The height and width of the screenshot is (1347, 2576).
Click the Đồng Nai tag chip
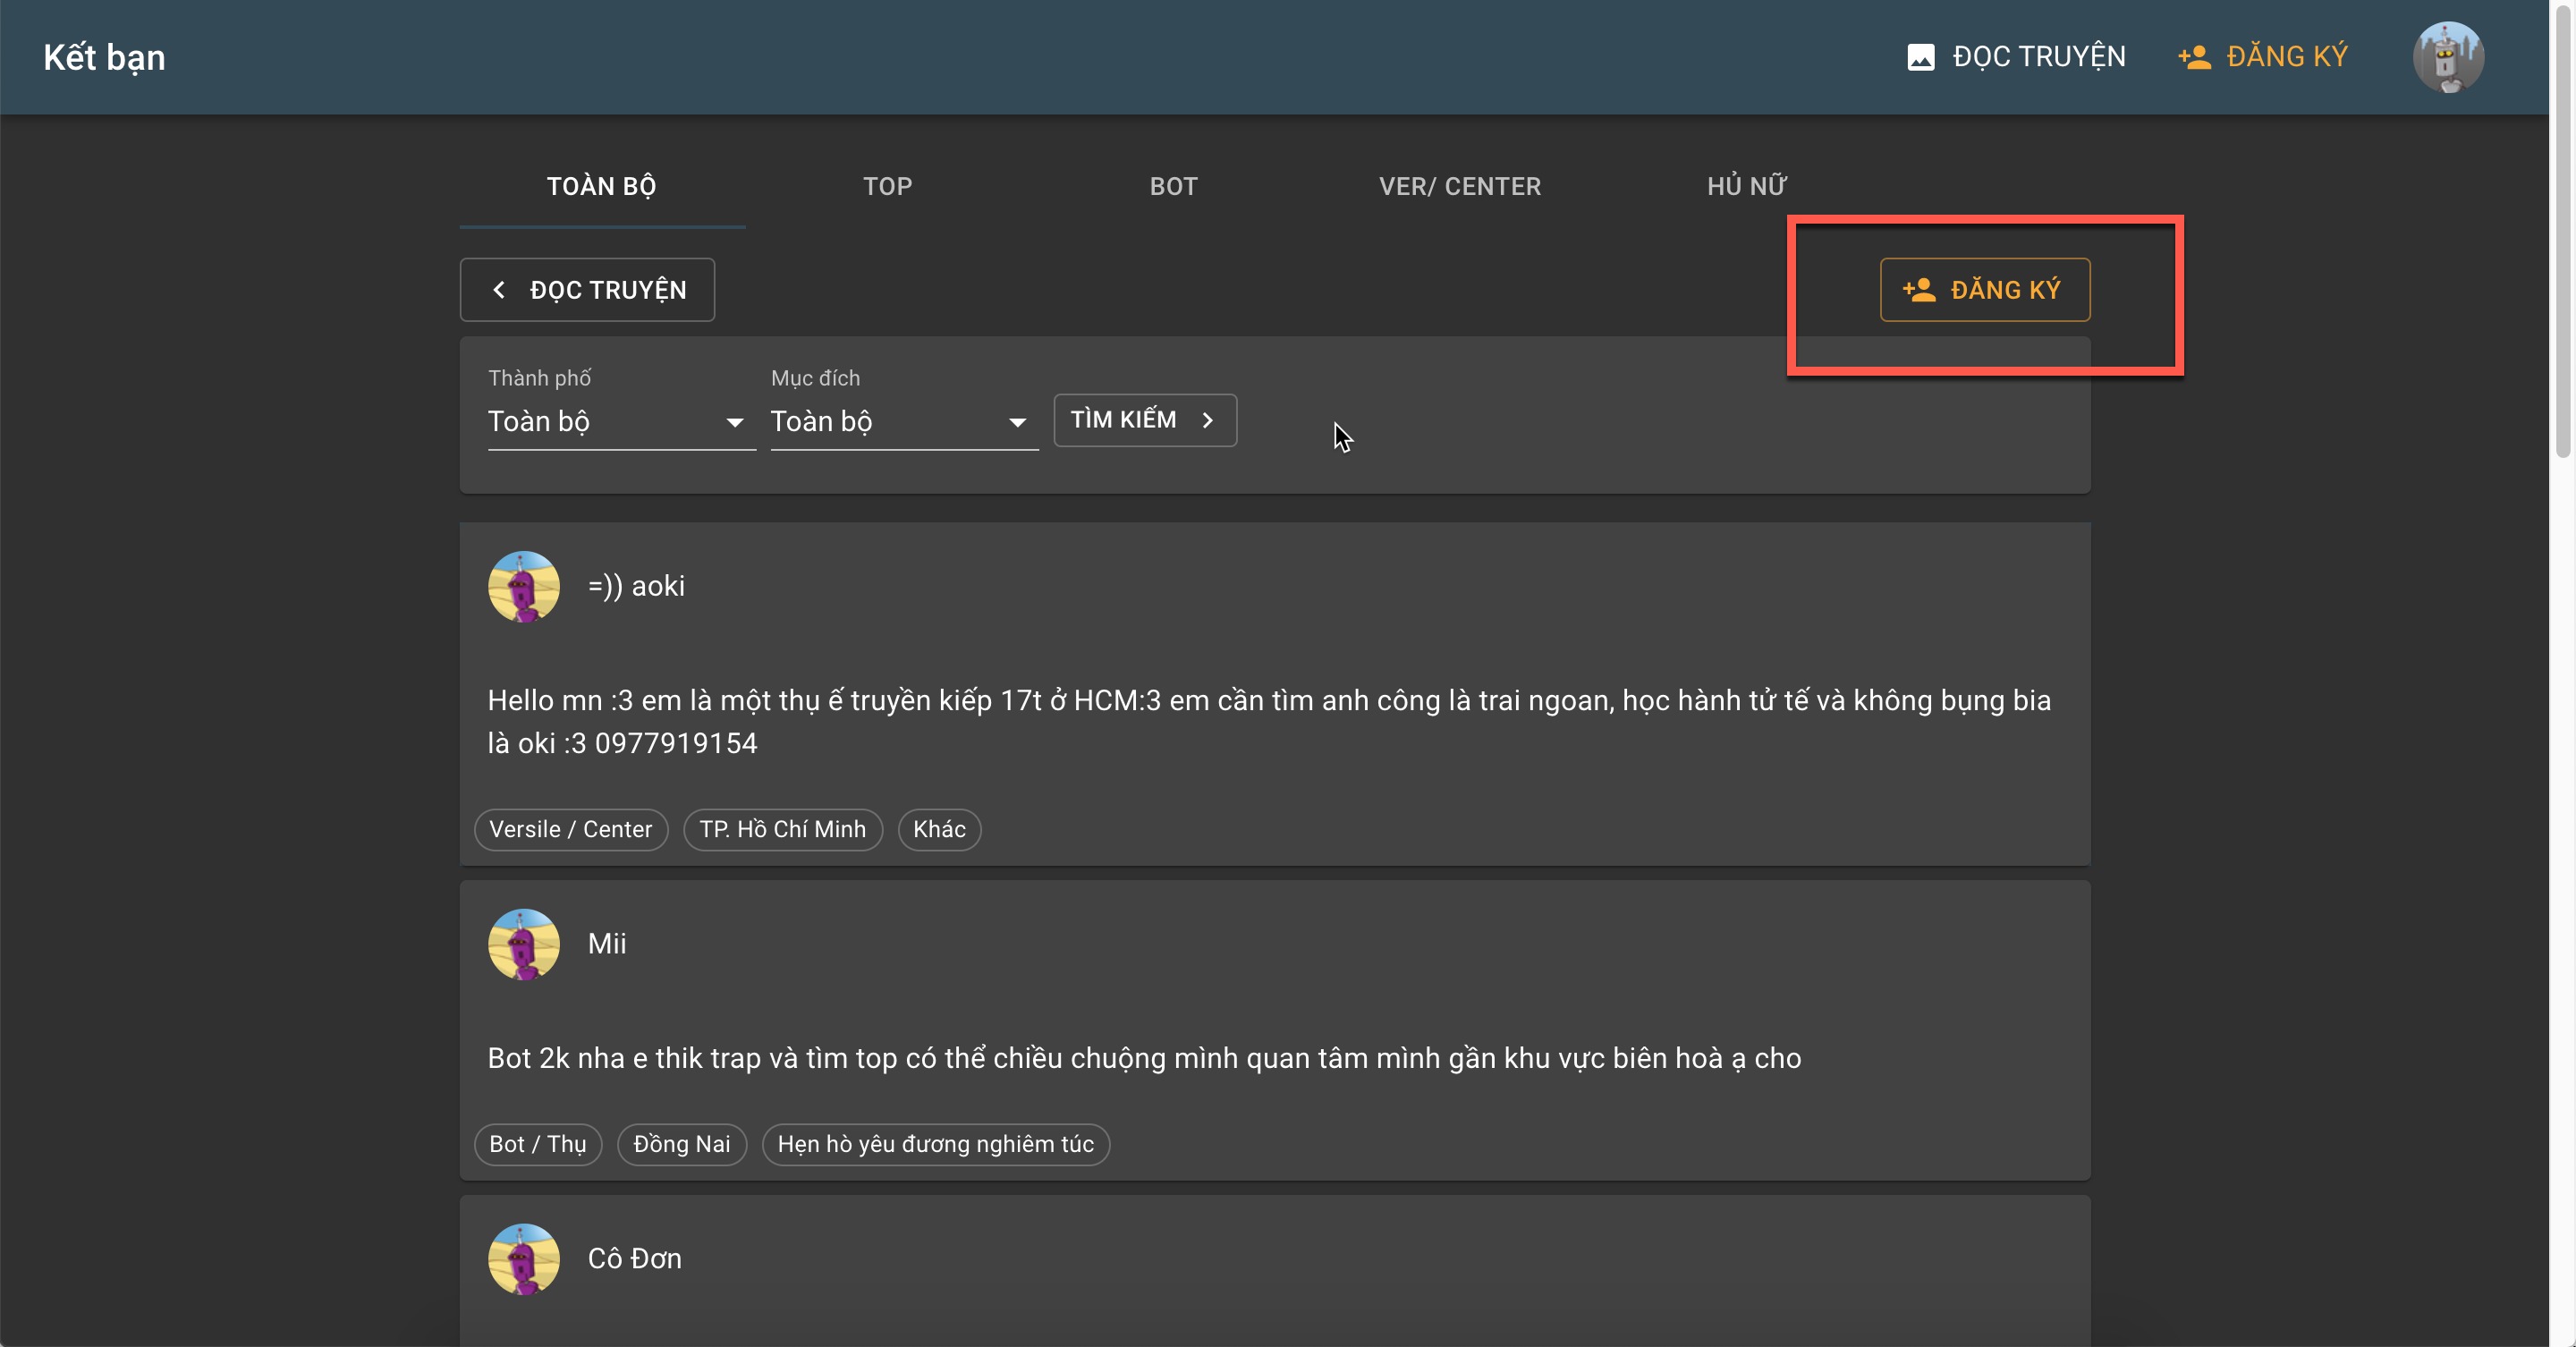682,1144
